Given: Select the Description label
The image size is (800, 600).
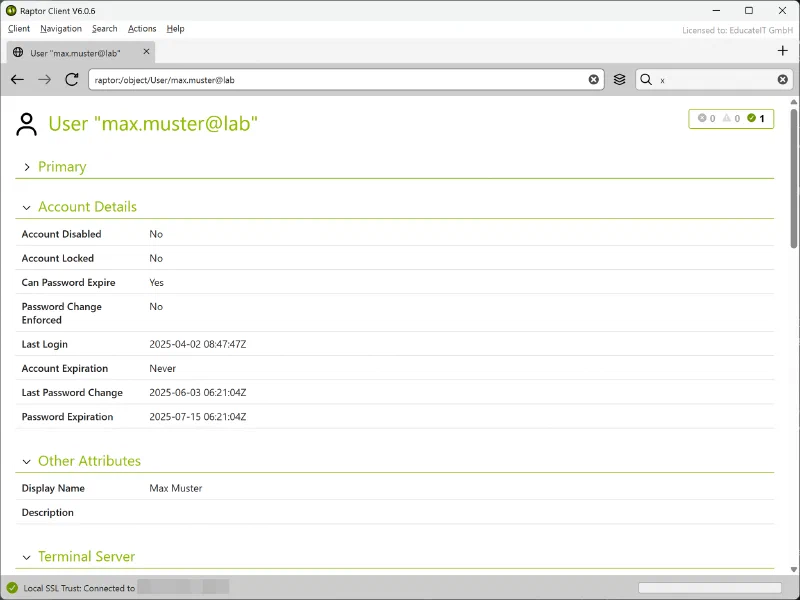Looking at the screenshot, I should [47, 513].
